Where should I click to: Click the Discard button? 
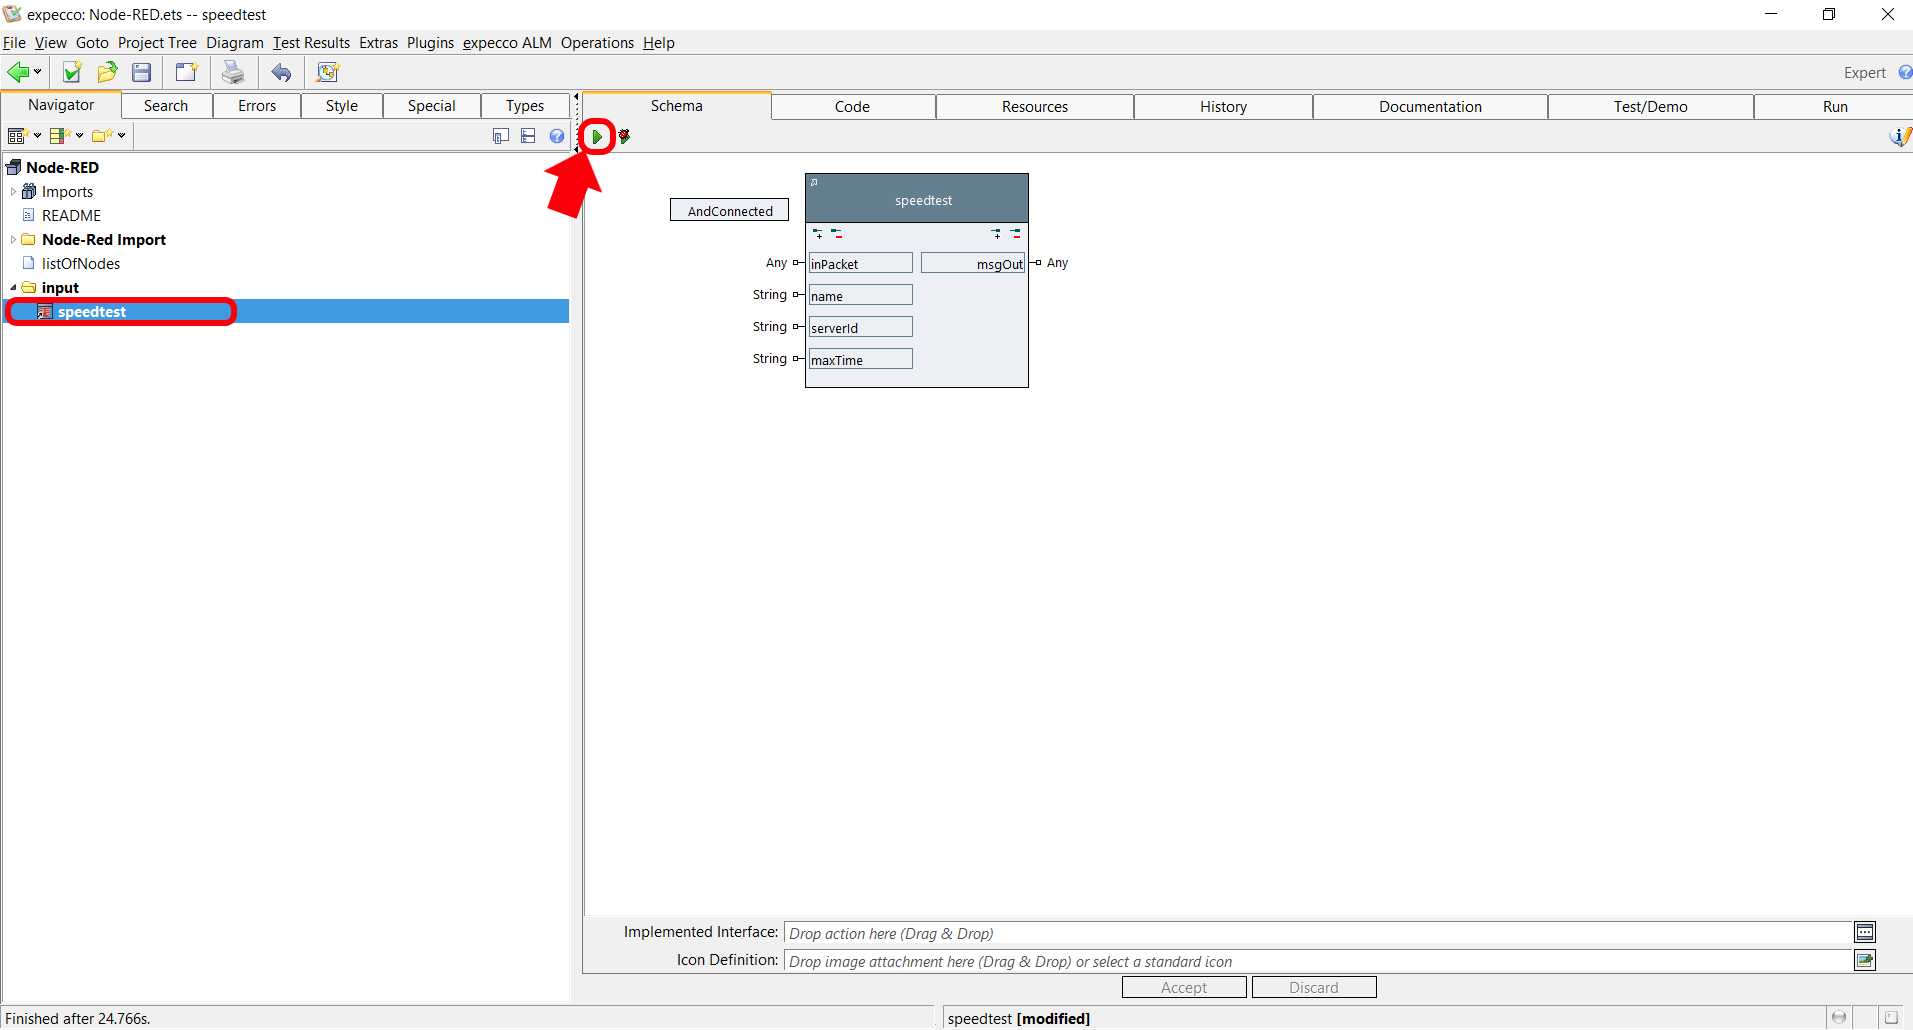click(1313, 988)
